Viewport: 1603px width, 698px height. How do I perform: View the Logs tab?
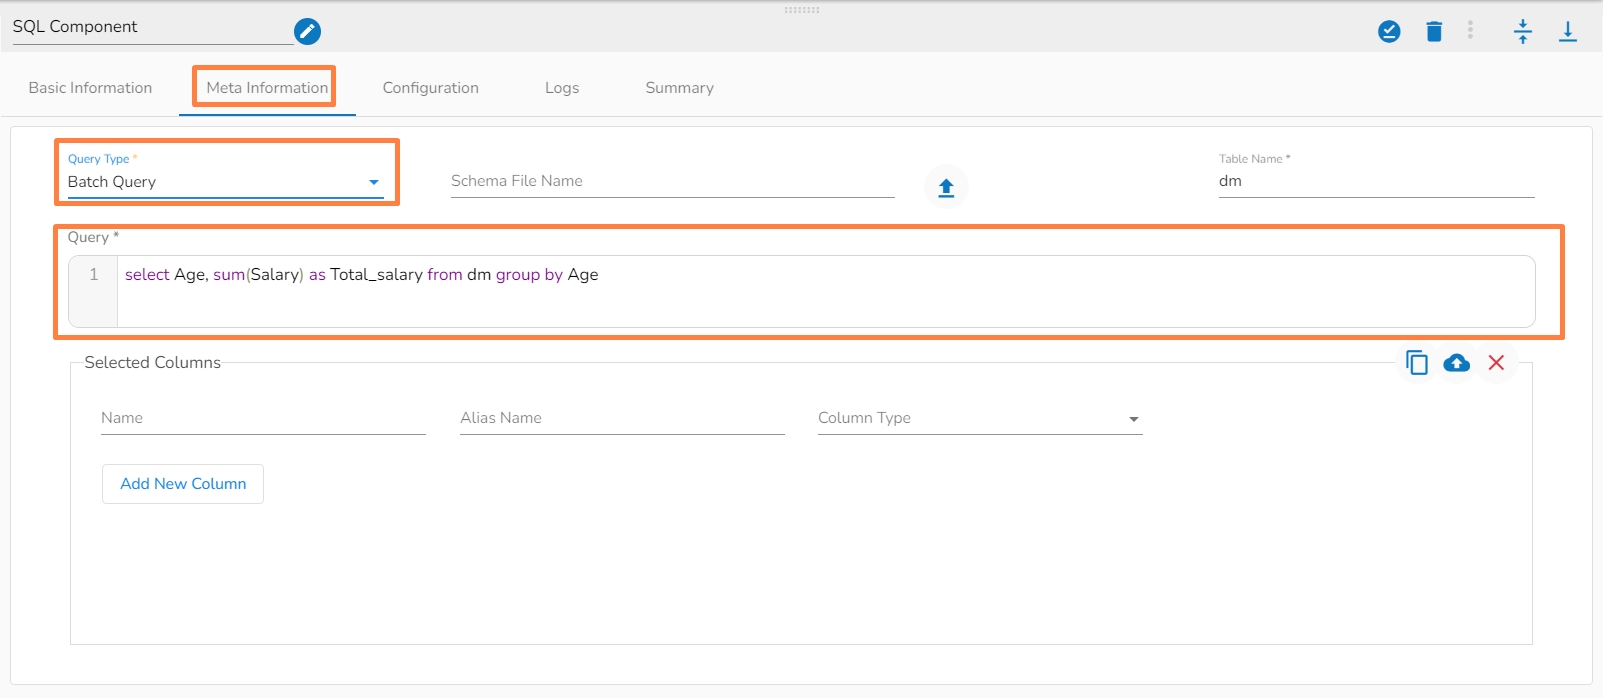[x=562, y=88]
